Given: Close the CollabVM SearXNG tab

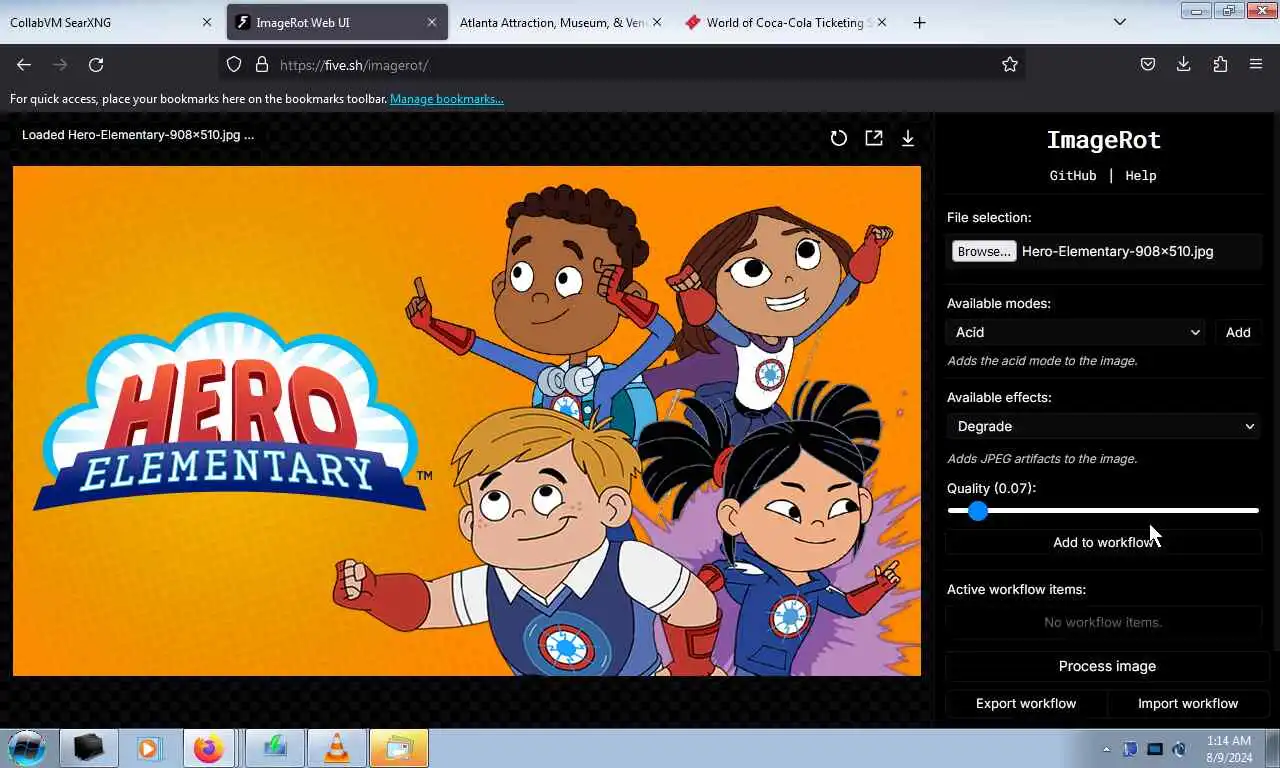Looking at the screenshot, I should coord(207,22).
